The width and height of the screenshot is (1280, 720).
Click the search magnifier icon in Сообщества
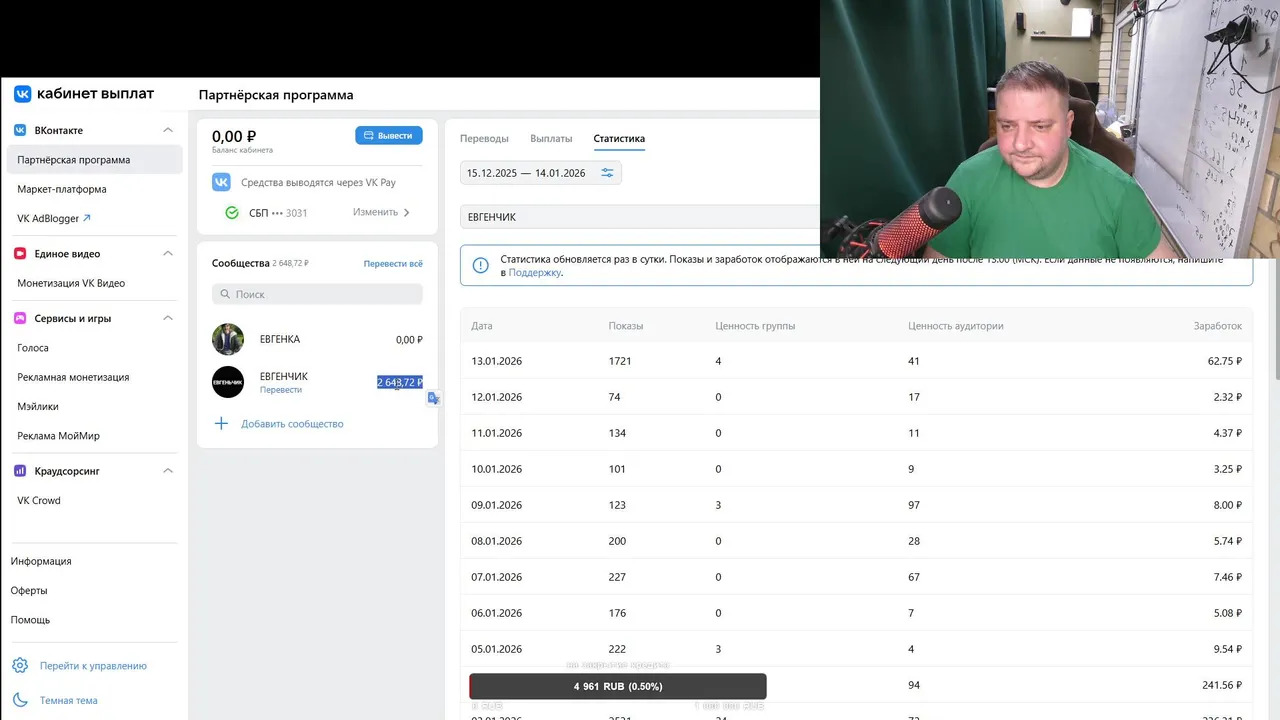(x=225, y=295)
